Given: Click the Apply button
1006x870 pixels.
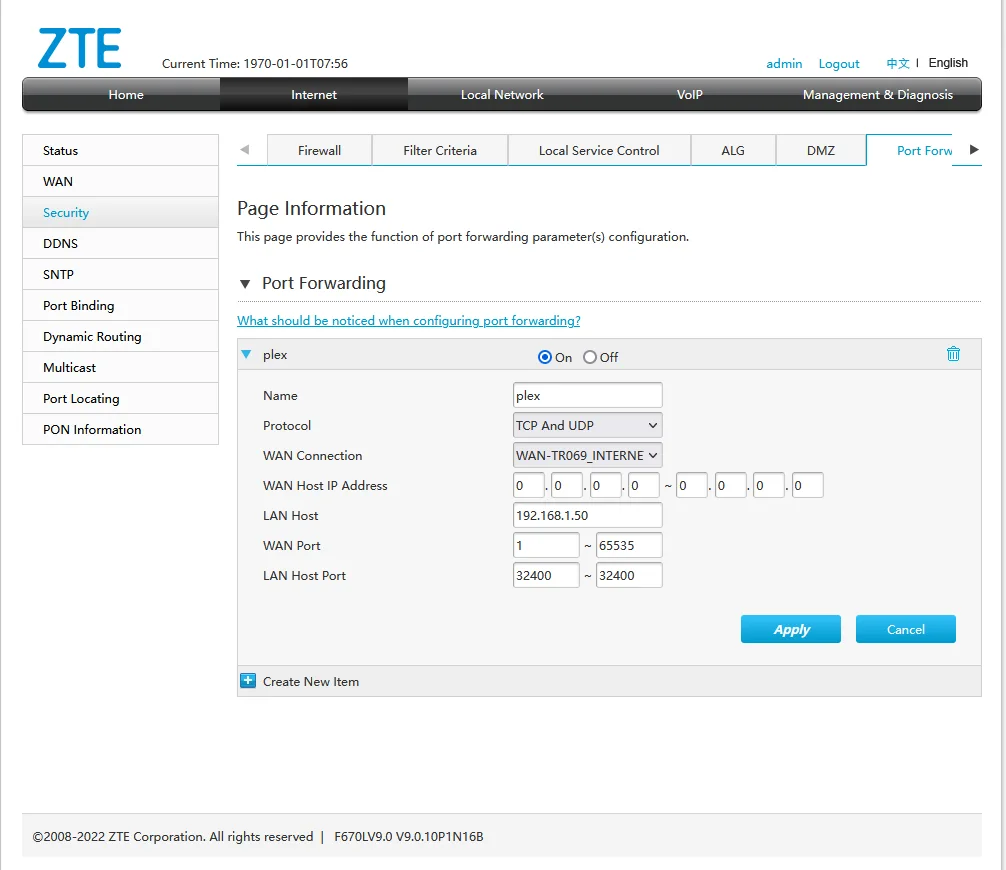Looking at the screenshot, I should pos(791,629).
